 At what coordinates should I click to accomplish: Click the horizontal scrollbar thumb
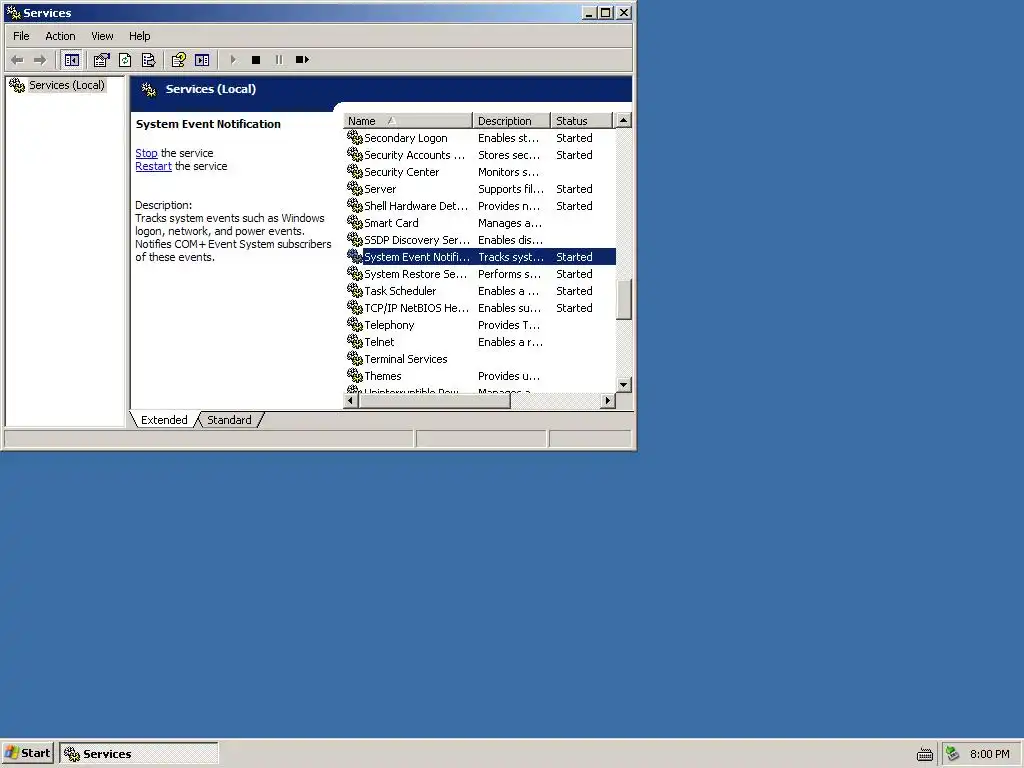434,400
